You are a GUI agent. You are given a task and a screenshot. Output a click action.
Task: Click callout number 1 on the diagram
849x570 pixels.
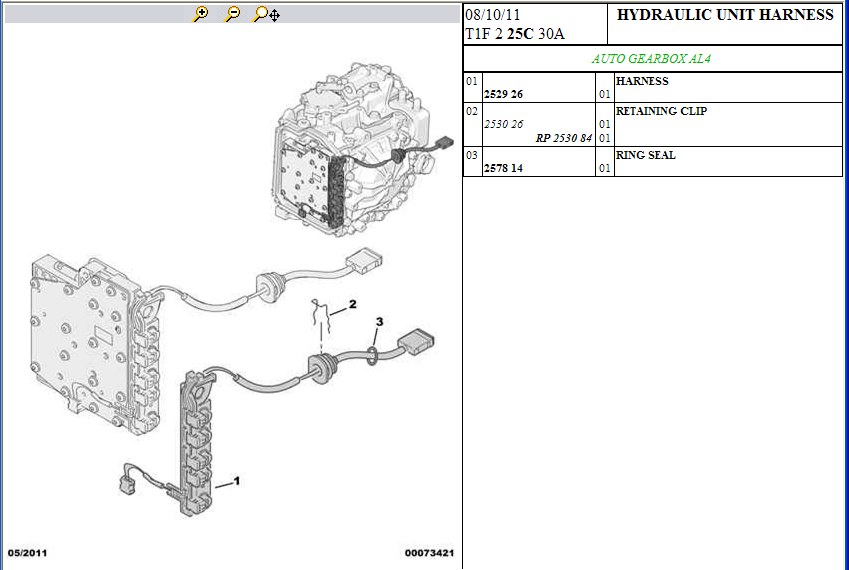pyautogui.click(x=237, y=481)
